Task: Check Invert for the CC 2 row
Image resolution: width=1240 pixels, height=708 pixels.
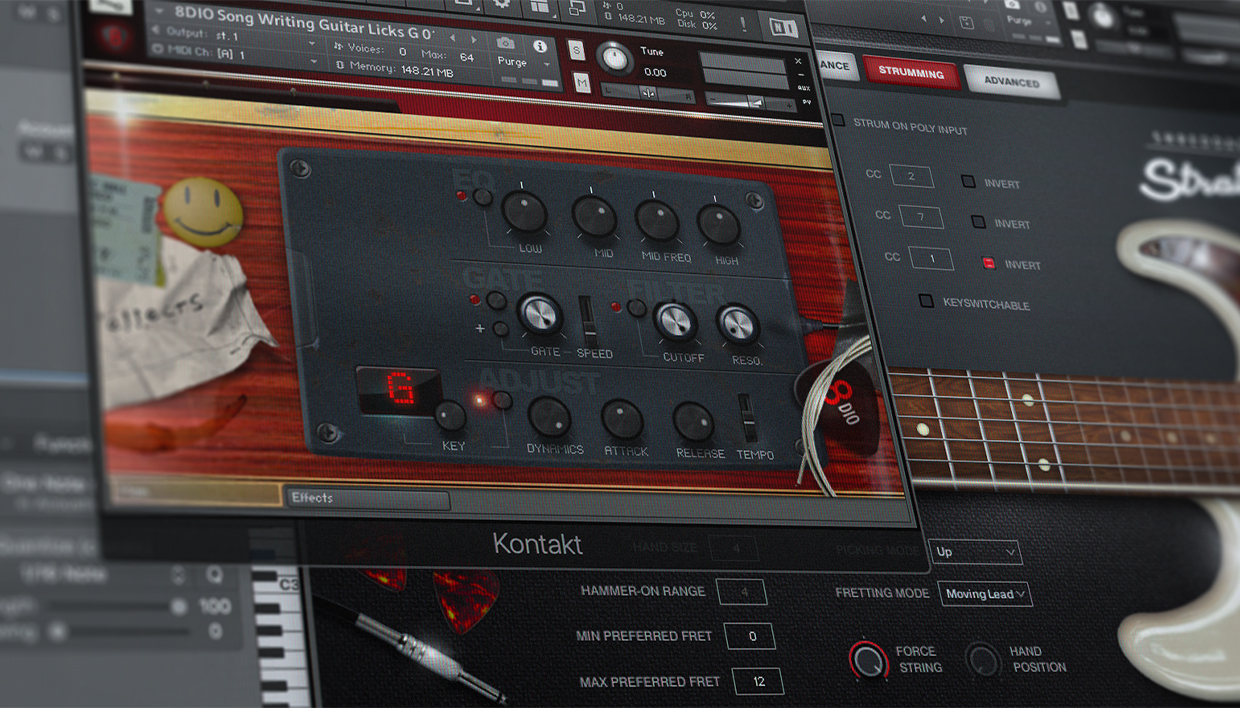Action: coord(968,182)
